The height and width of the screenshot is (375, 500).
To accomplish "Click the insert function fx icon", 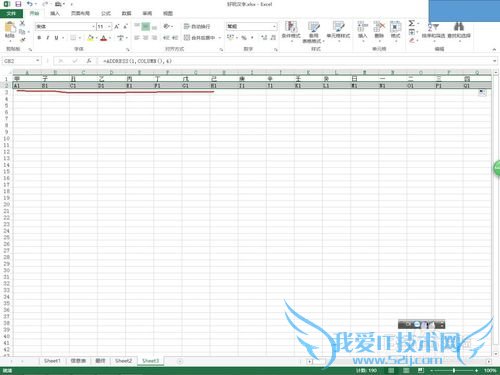I will click(x=89, y=61).
